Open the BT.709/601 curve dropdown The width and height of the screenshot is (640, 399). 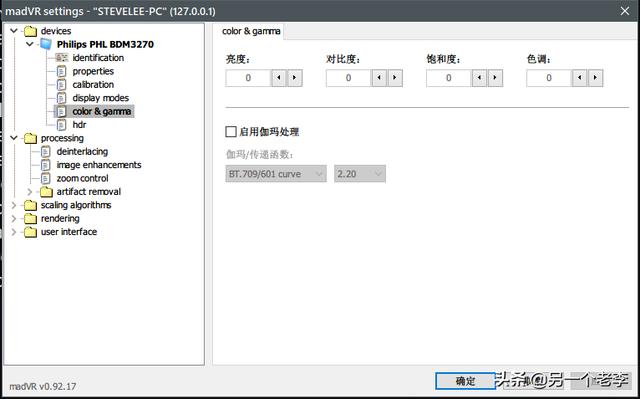[276, 174]
